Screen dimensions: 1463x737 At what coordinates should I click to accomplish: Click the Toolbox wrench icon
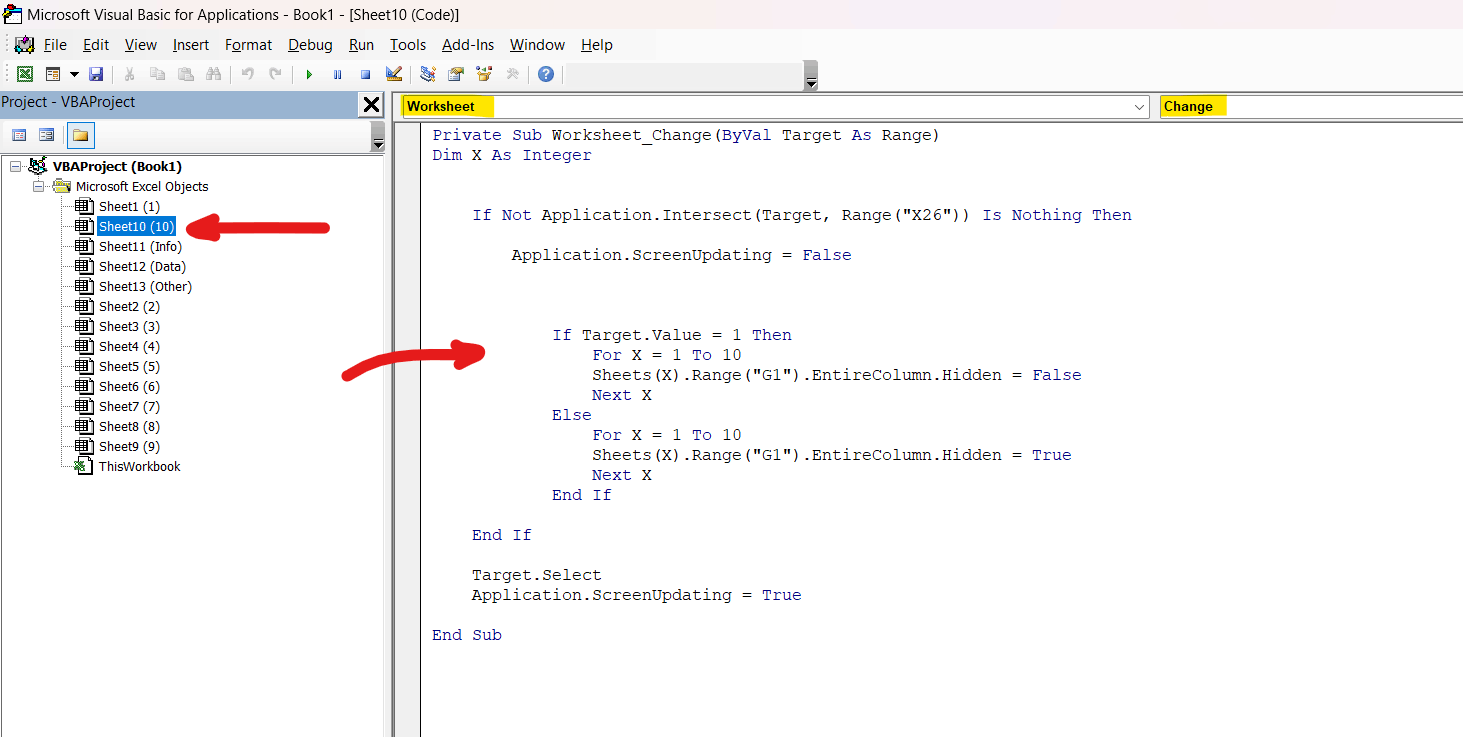512,74
